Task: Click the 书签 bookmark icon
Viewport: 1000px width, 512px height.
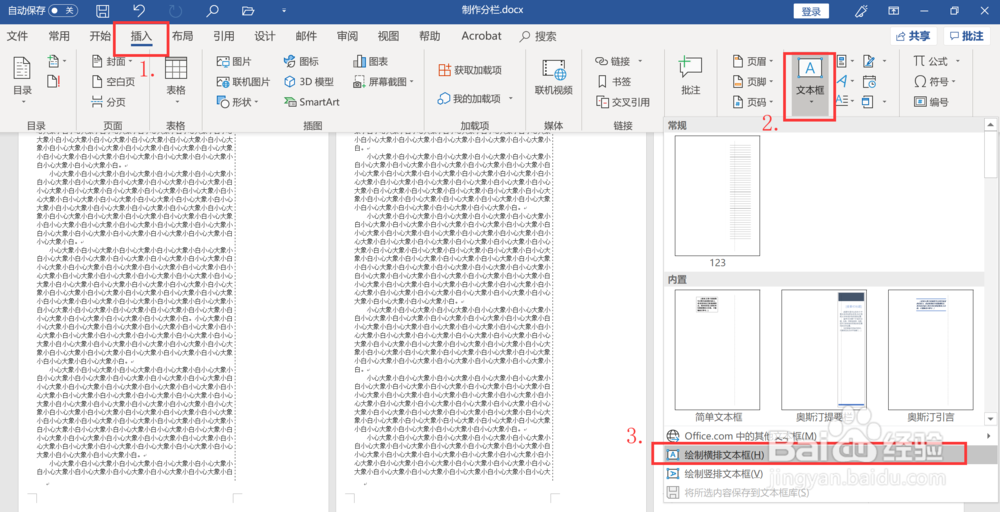Action: pos(614,82)
